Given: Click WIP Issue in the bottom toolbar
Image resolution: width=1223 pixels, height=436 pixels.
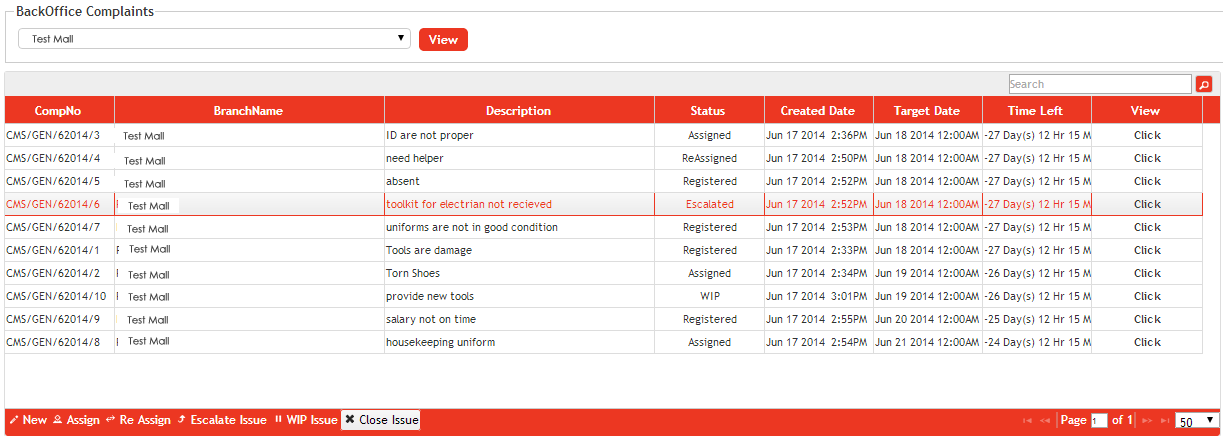Looking at the screenshot, I should 306,420.
